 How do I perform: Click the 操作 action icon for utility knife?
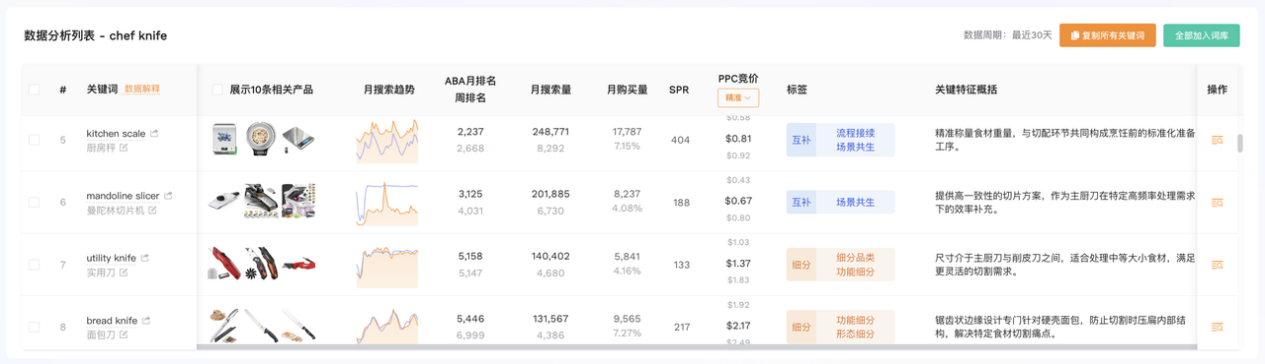(x=1217, y=264)
